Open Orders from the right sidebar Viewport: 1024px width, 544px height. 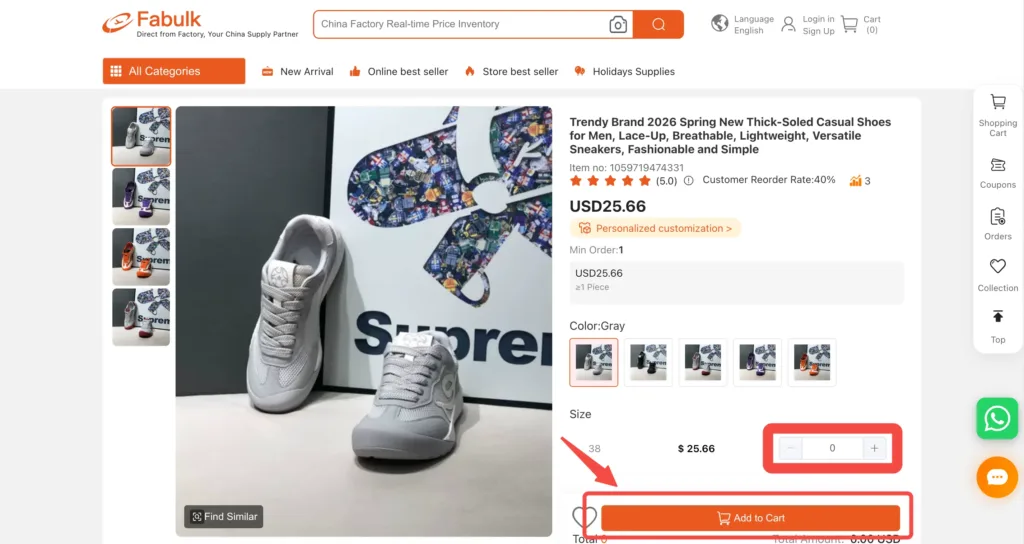click(x=997, y=224)
